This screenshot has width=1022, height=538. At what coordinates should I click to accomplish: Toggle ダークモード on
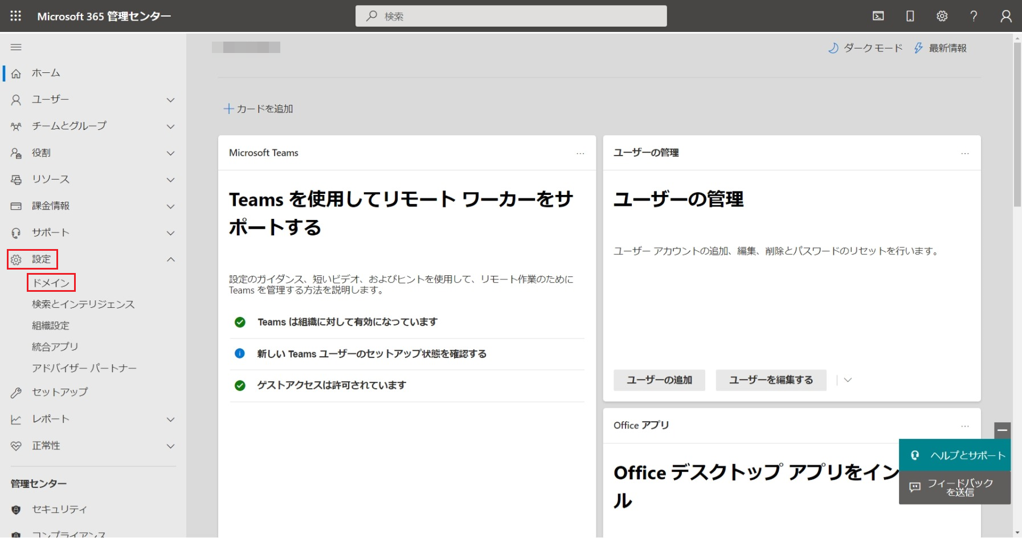[x=865, y=48]
